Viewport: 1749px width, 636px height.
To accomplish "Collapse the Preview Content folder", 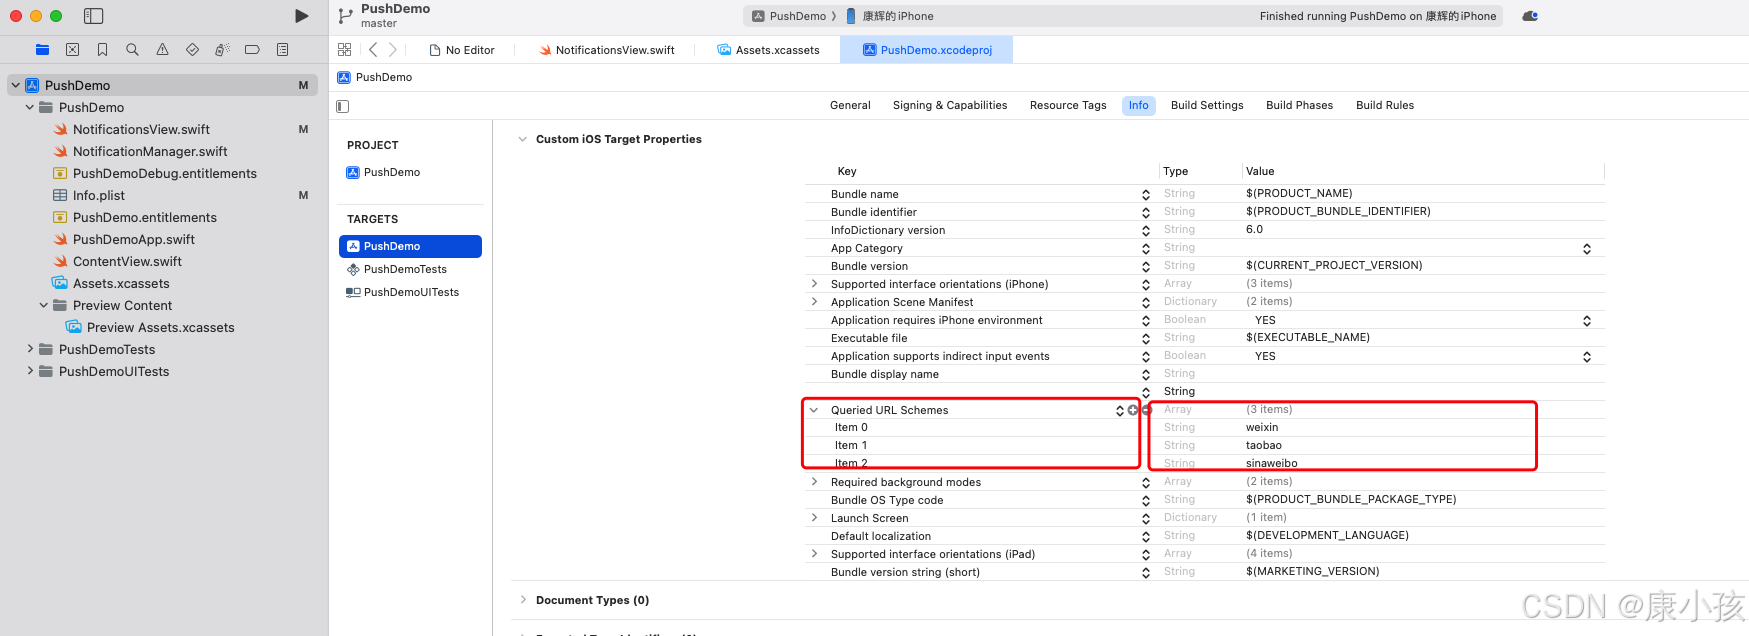I will point(44,305).
